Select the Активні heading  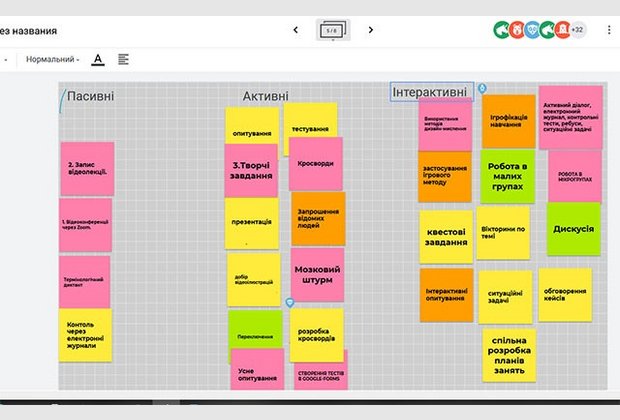(x=265, y=96)
